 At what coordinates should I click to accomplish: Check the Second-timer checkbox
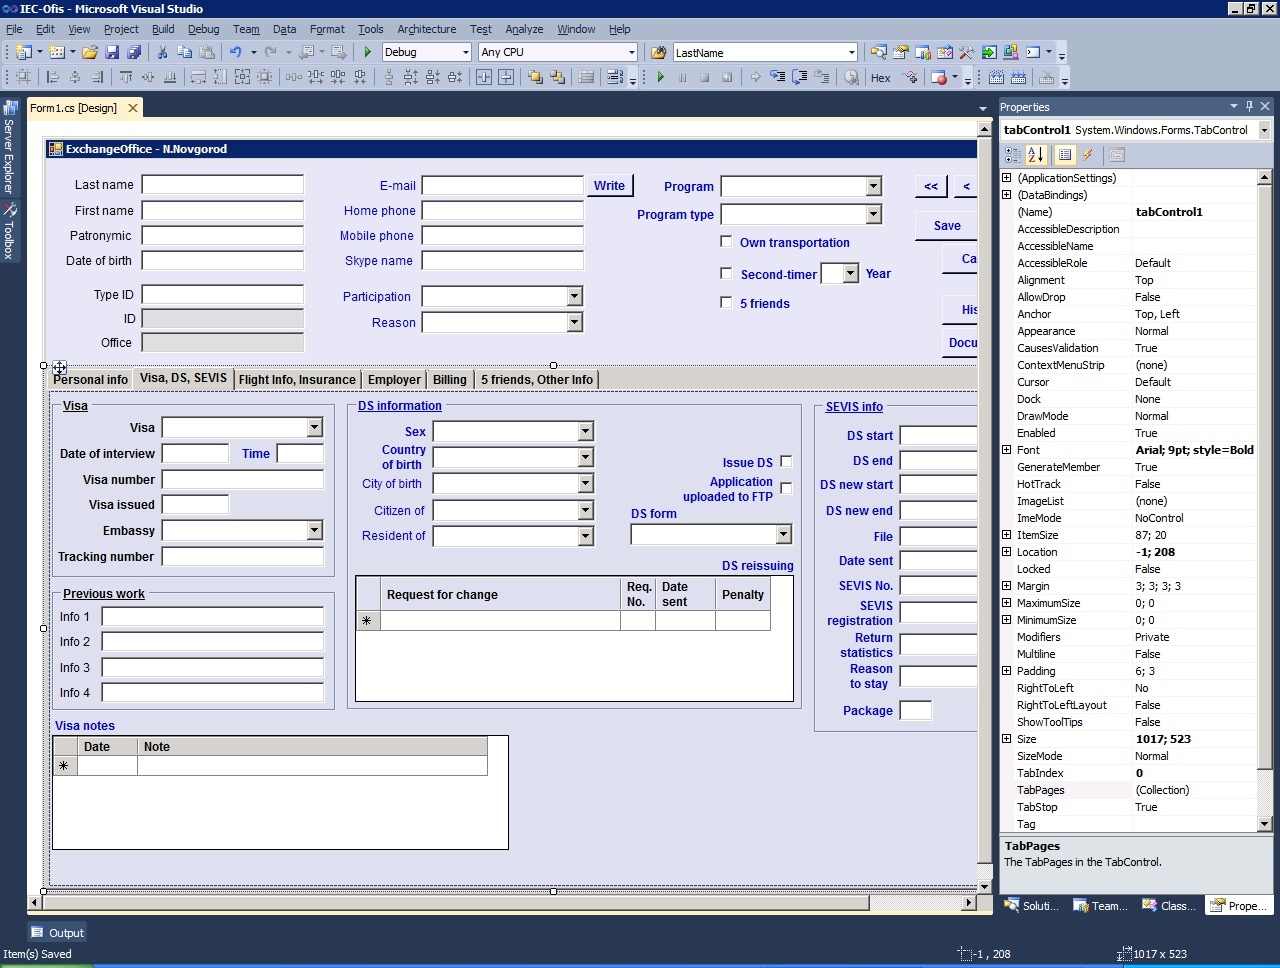727,273
